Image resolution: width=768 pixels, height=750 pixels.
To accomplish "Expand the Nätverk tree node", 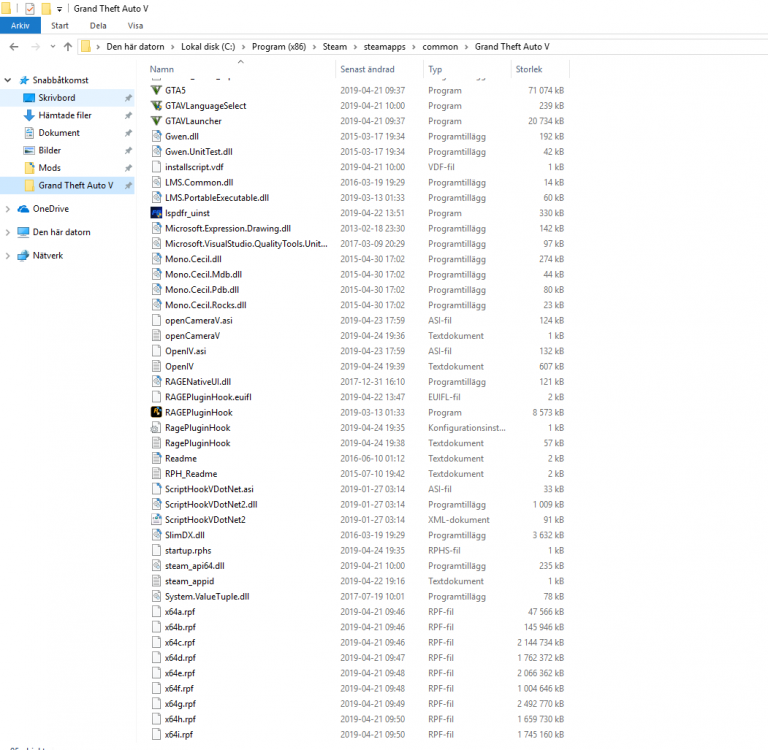I will coord(8,255).
